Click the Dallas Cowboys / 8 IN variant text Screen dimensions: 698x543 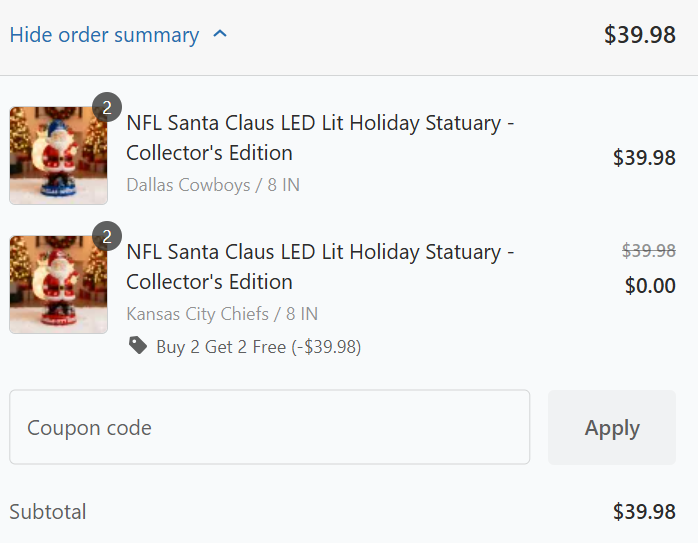coord(213,185)
